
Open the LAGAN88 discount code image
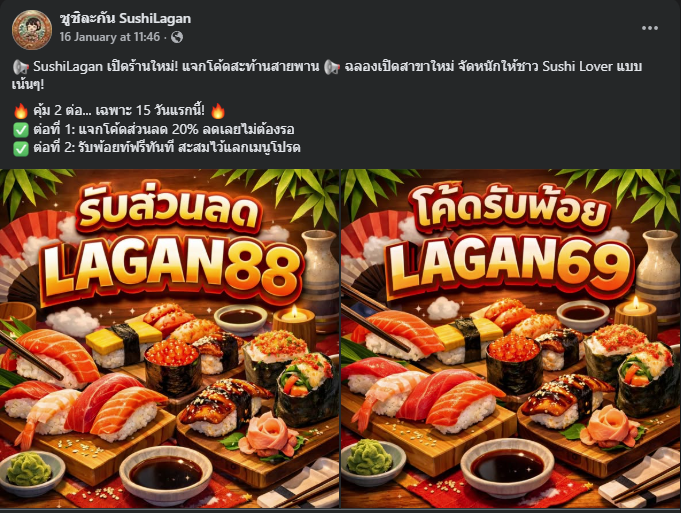tap(169, 338)
